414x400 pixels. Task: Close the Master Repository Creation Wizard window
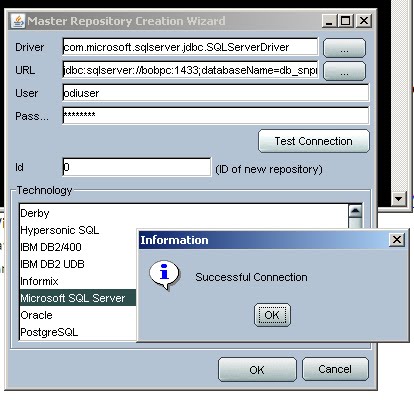pyautogui.click(x=364, y=21)
